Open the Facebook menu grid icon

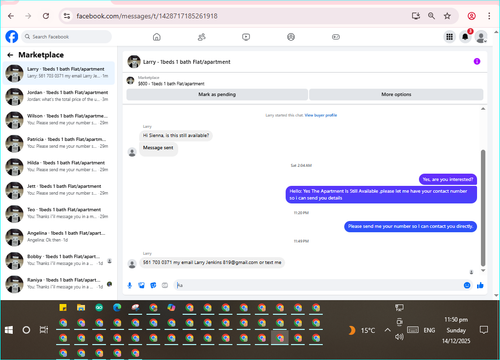click(450, 37)
